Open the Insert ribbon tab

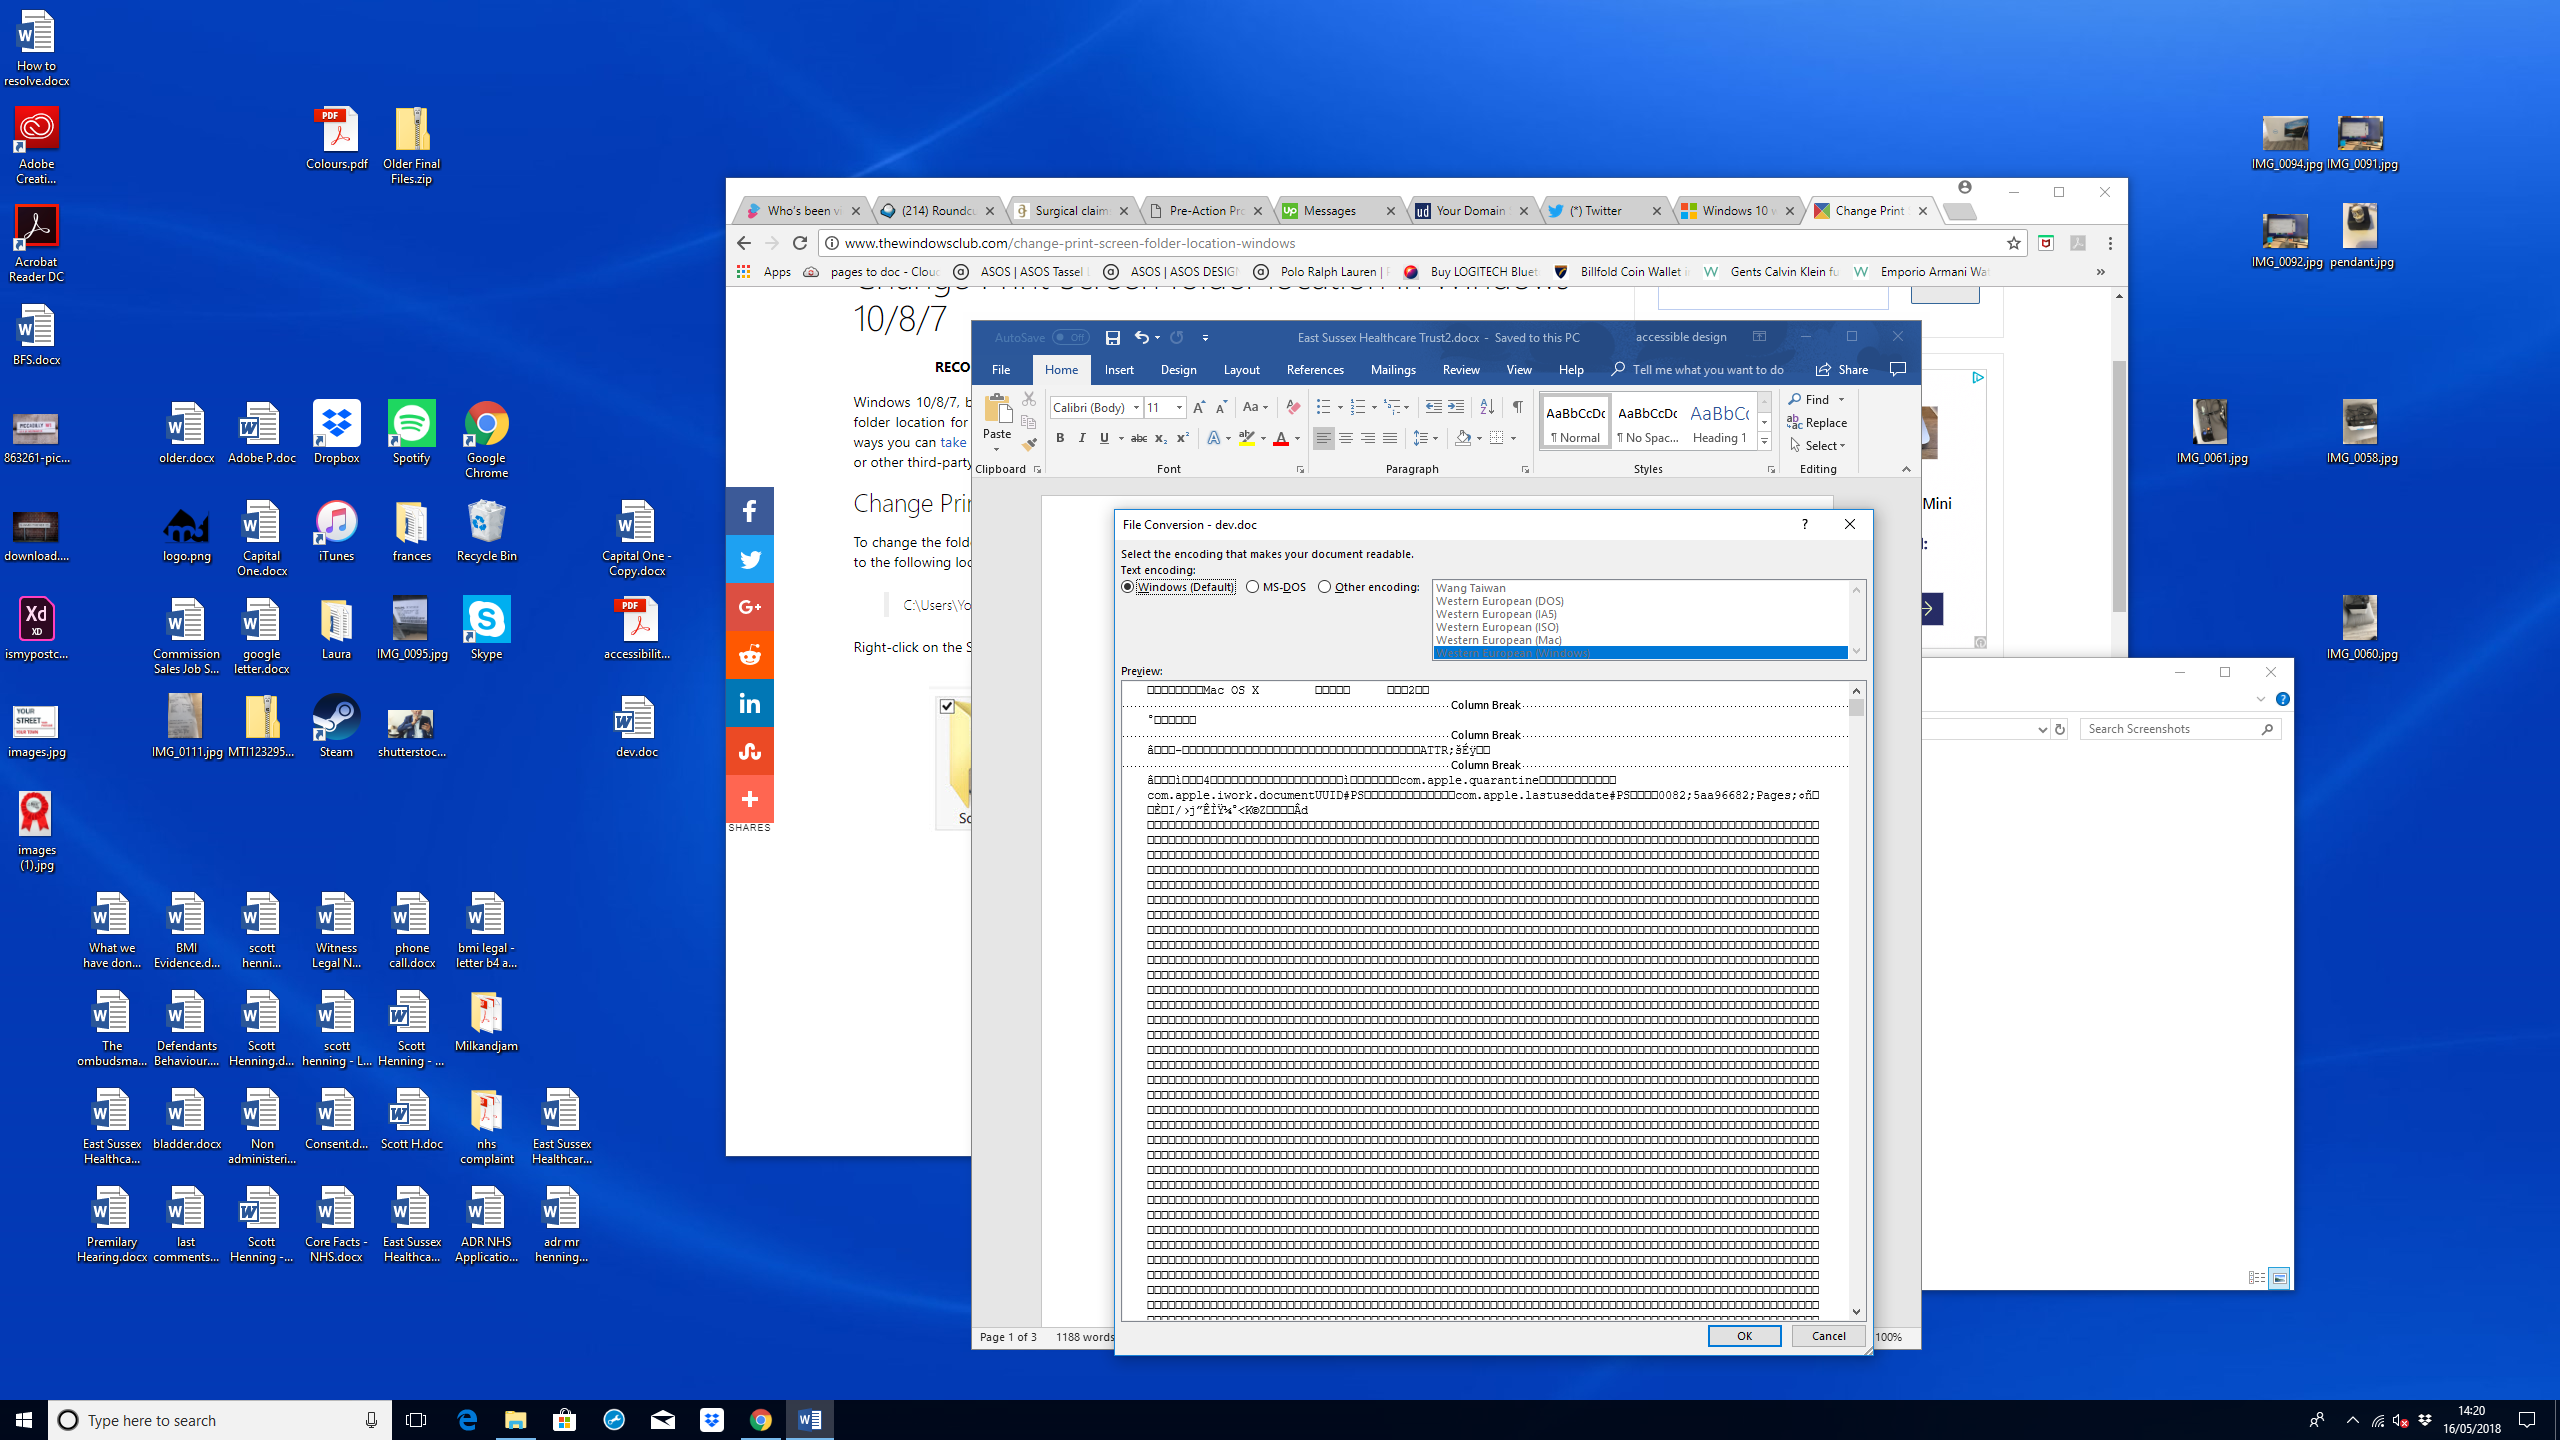1118,369
